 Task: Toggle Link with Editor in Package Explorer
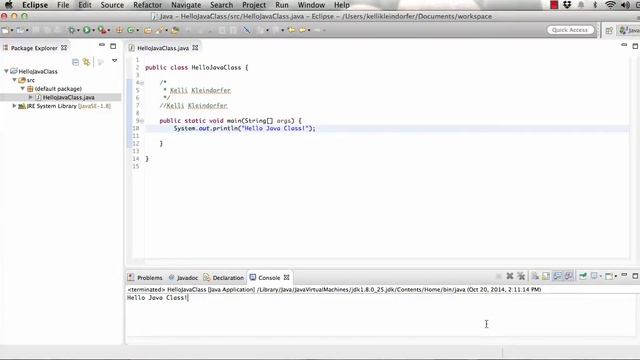click(x=87, y=62)
